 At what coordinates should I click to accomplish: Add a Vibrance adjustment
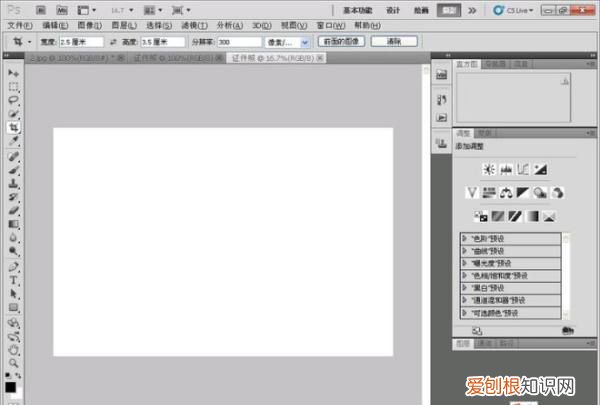click(472, 192)
